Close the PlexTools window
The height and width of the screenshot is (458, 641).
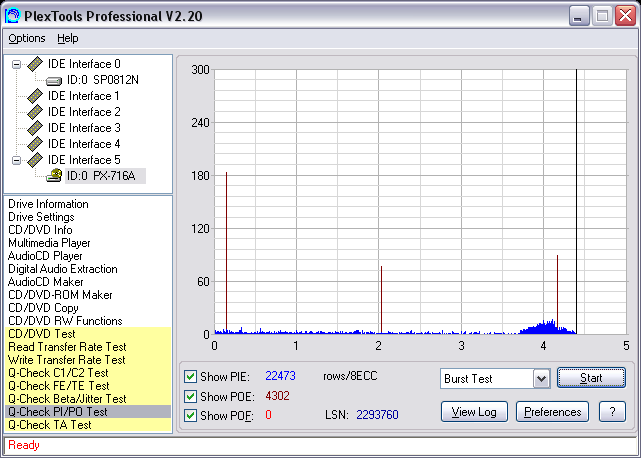[x=625, y=16]
